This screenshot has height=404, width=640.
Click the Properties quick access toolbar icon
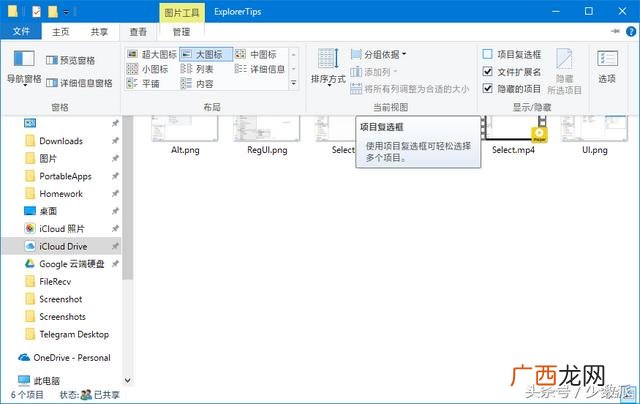[36, 11]
